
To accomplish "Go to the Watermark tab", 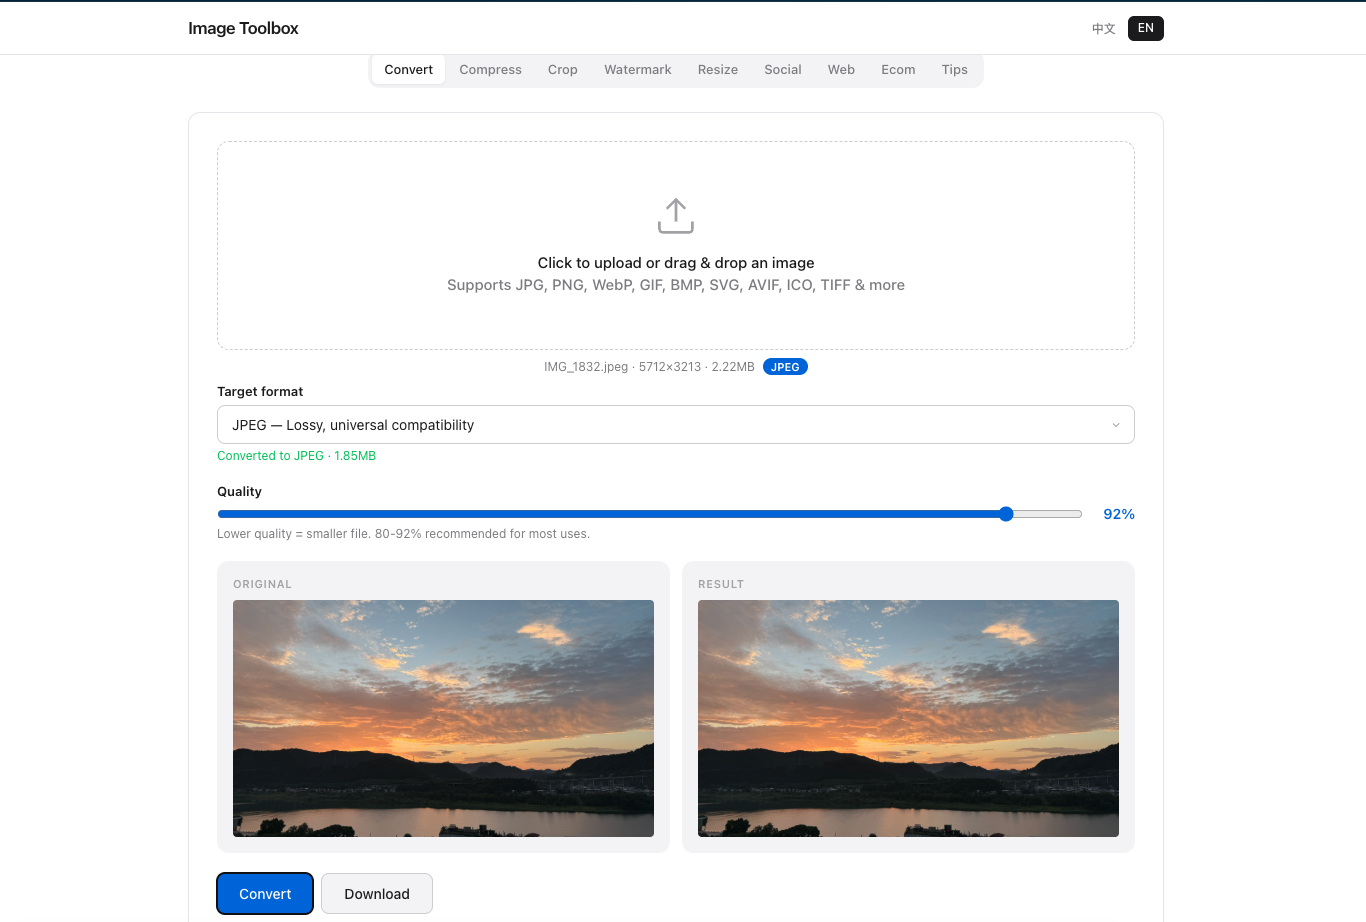I will click(x=638, y=70).
